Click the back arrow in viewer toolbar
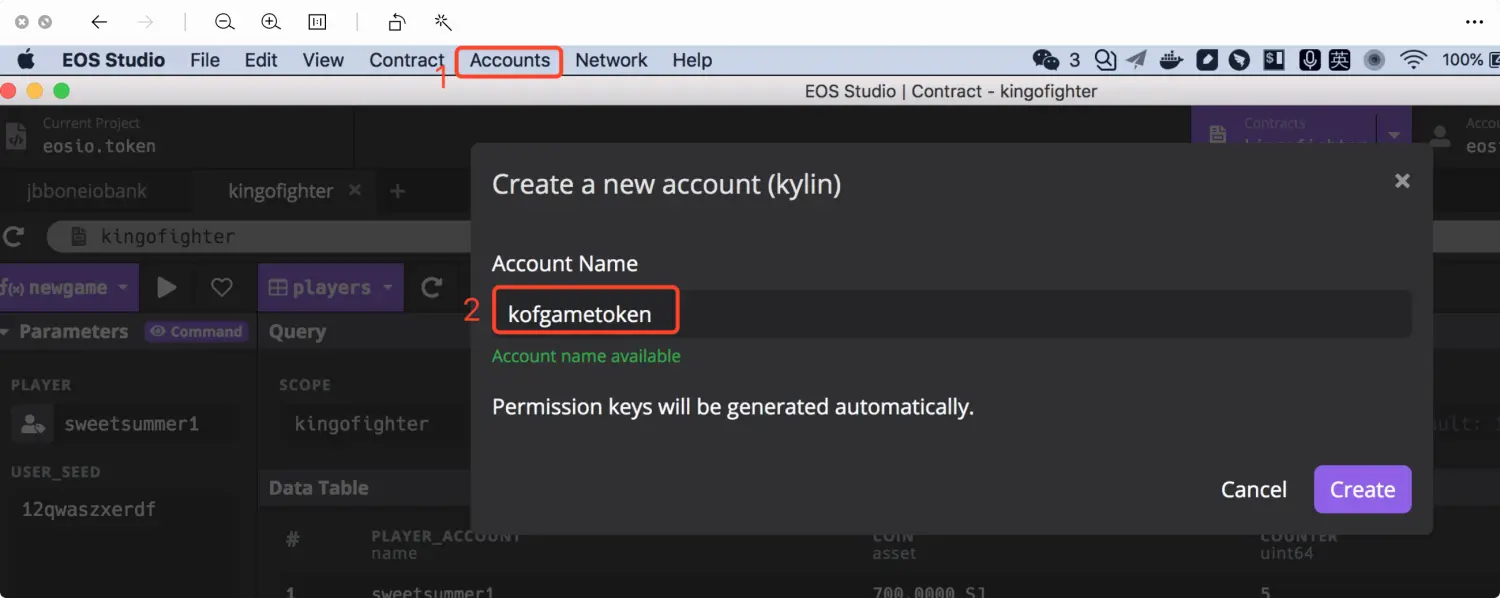This screenshot has height=598, width=1500. point(98,22)
